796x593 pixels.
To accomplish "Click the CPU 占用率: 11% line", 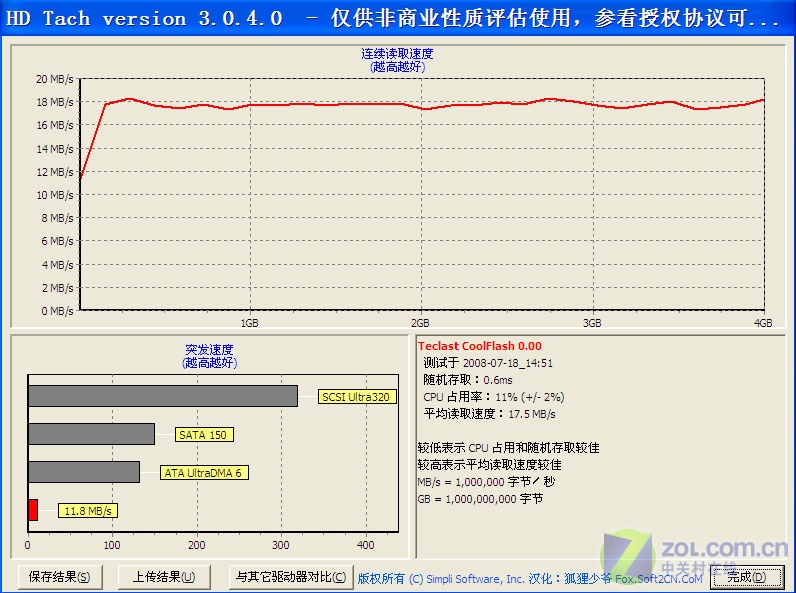I will [493, 397].
